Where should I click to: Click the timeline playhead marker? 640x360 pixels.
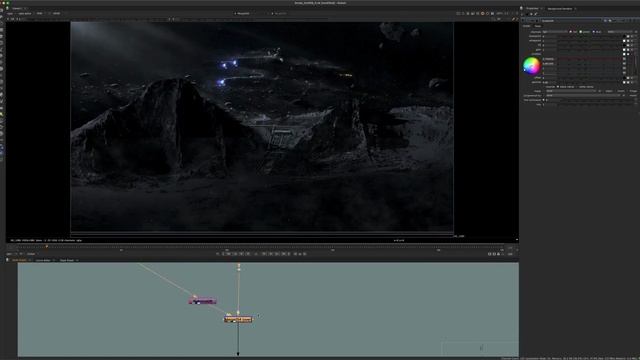pos(47,247)
